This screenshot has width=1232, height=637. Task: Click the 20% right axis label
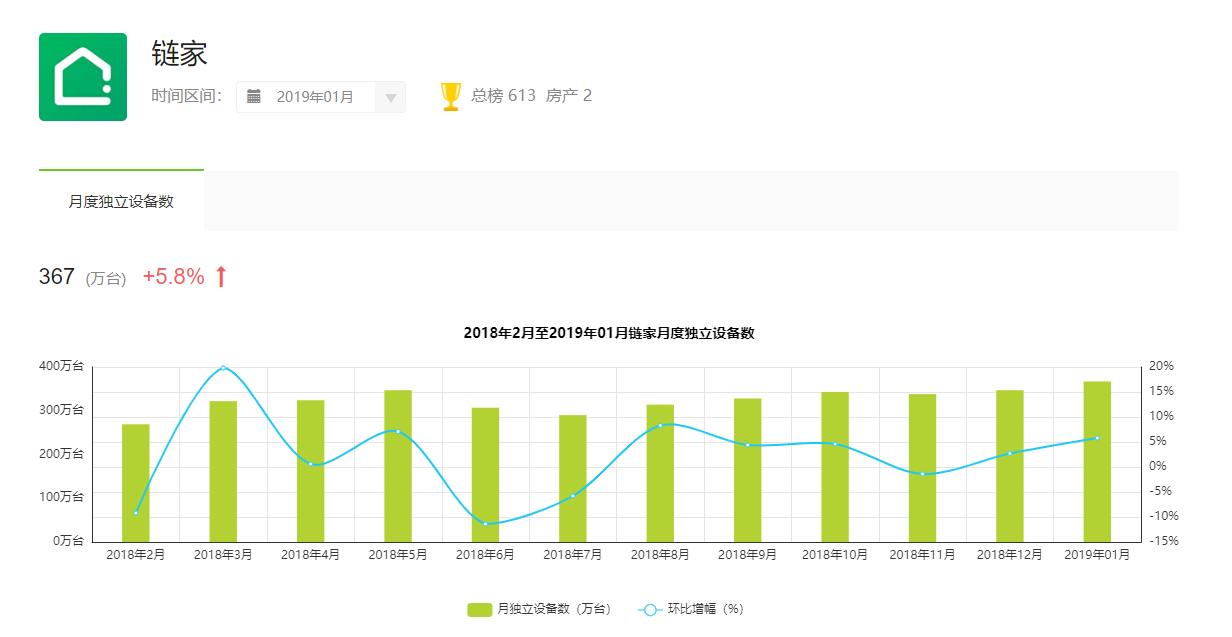(x=1161, y=366)
